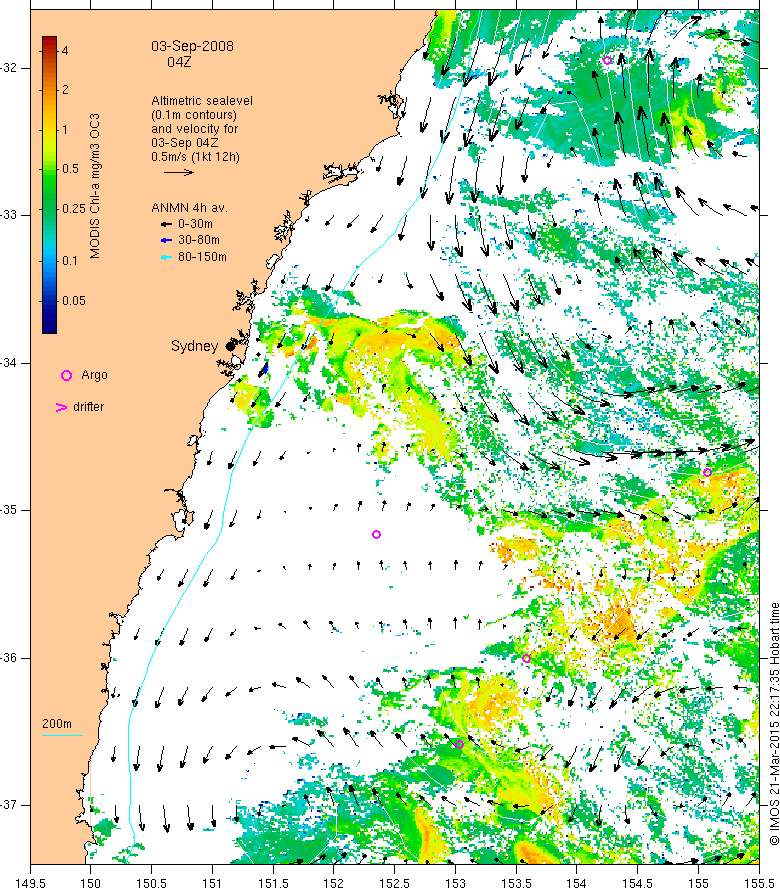This screenshot has width=780, height=890.
Task: Click the 0-30m depth label
Action: tap(195, 224)
